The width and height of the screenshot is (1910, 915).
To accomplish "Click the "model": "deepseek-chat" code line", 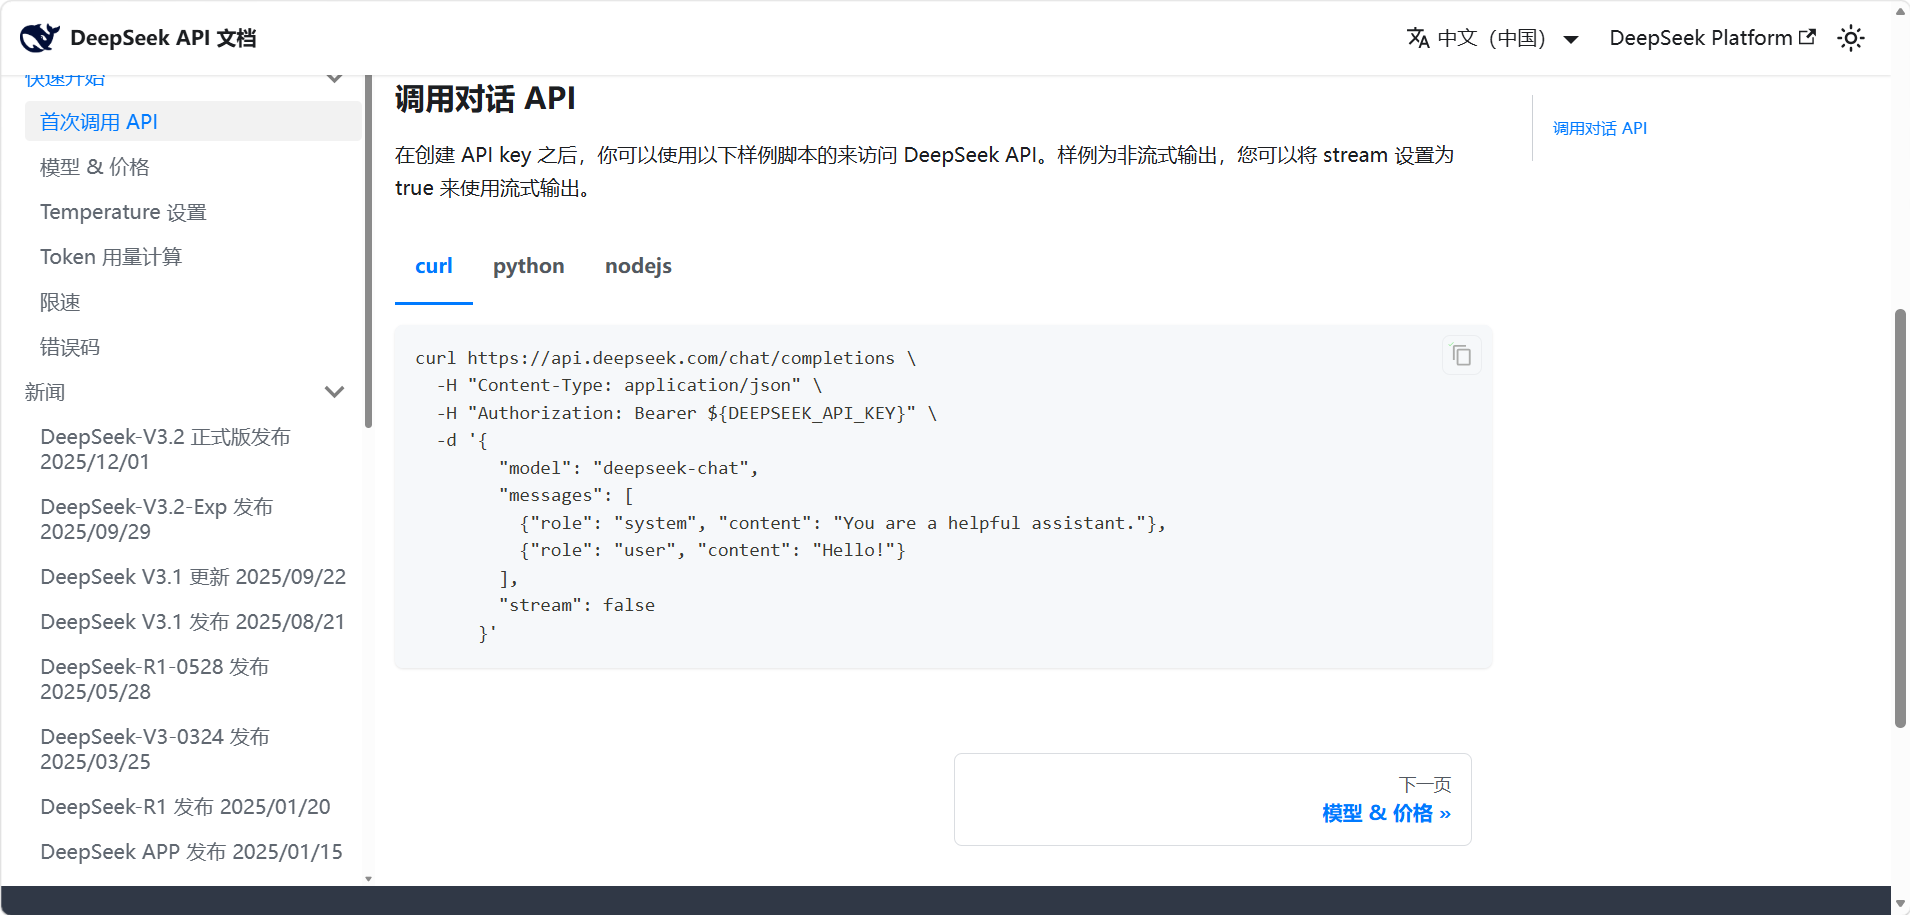I will (628, 468).
